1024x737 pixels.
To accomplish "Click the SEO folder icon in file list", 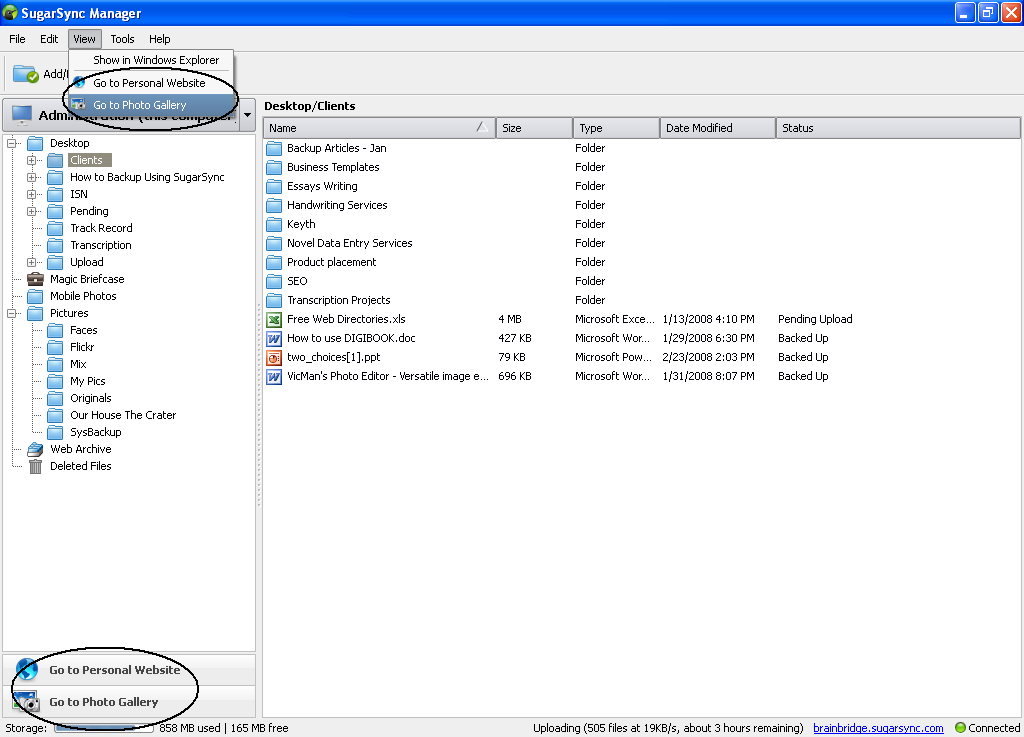I will pos(274,281).
